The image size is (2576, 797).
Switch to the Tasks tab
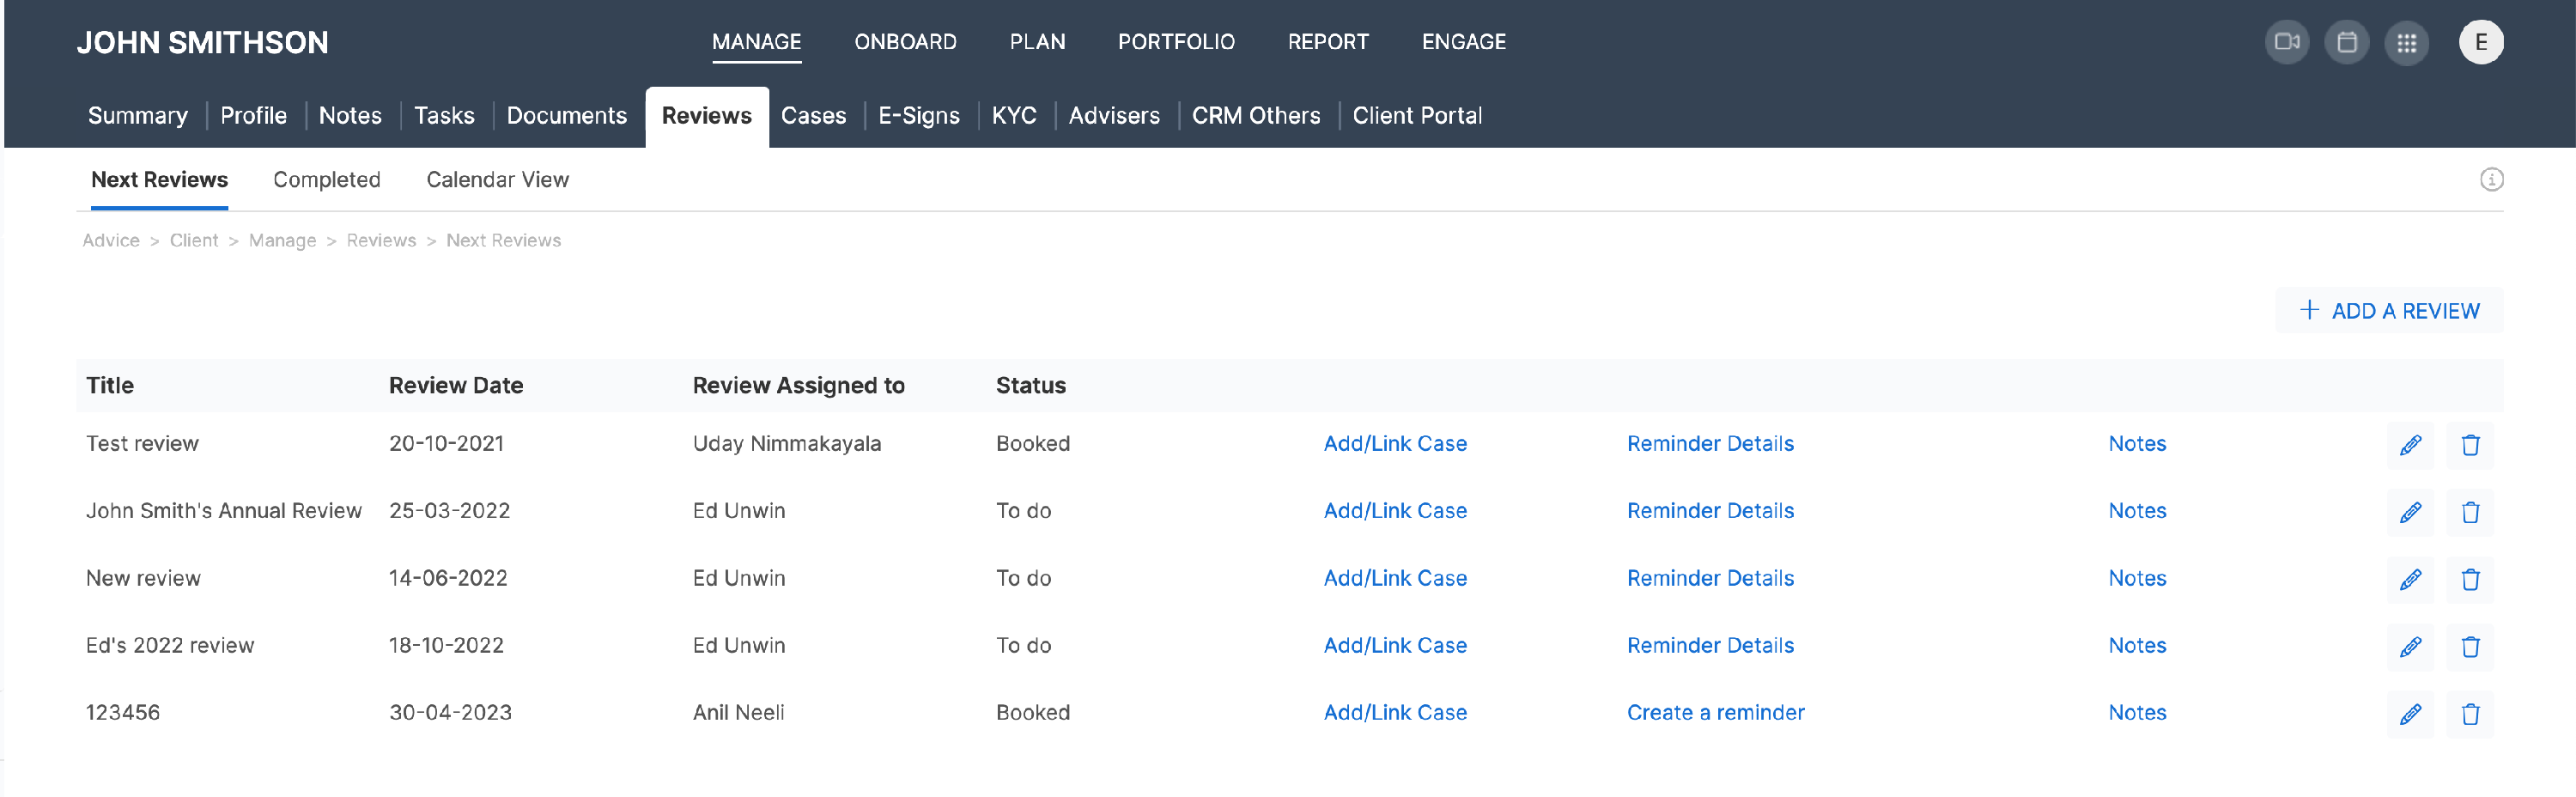(x=444, y=116)
